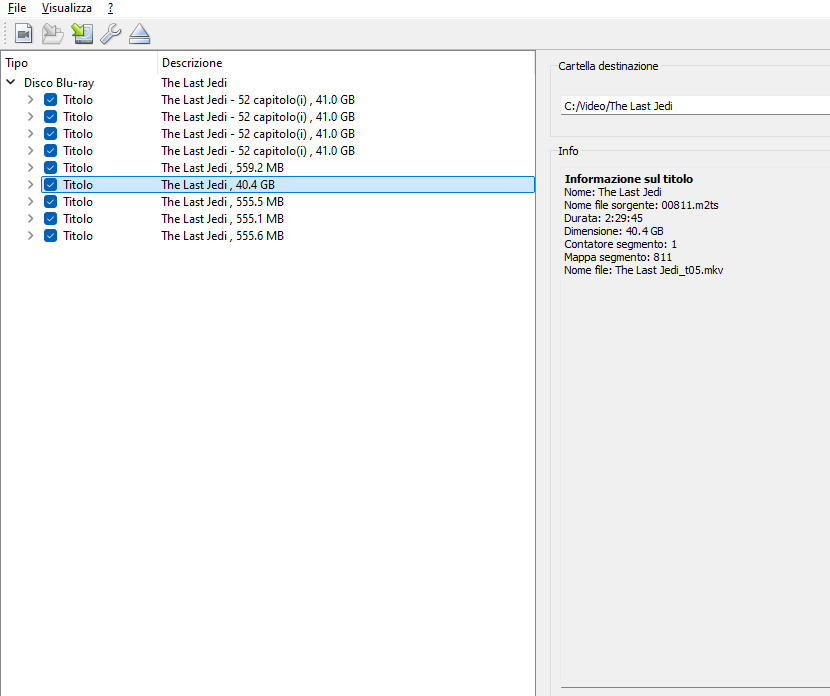Click 'Nome file: The Last Jedi_t05.mkv' line
Image resolution: width=830 pixels, height=696 pixels.
pyautogui.click(x=644, y=270)
